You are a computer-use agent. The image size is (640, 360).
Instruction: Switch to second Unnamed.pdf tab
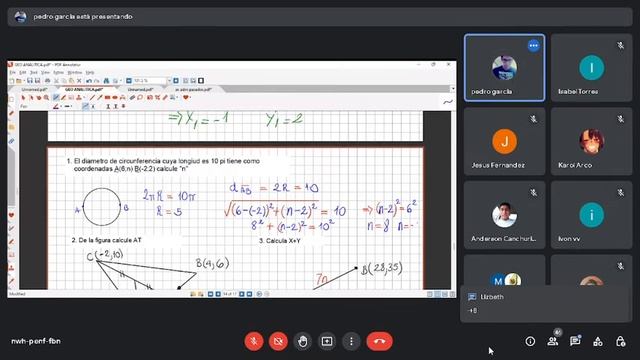coord(140,89)
